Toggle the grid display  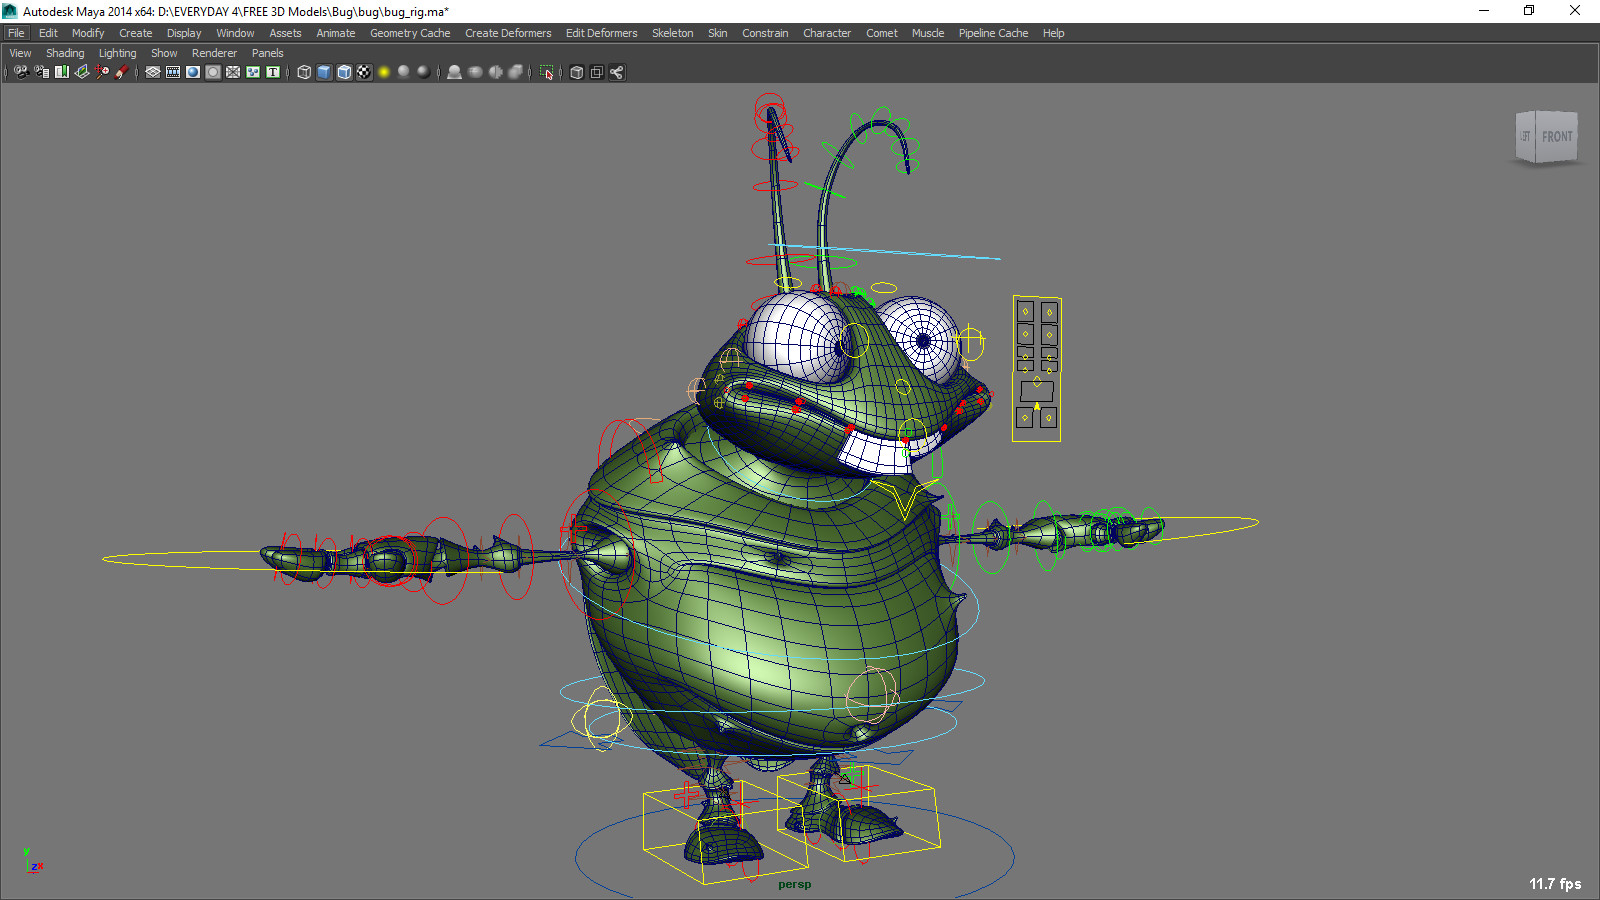coord(151,72)
